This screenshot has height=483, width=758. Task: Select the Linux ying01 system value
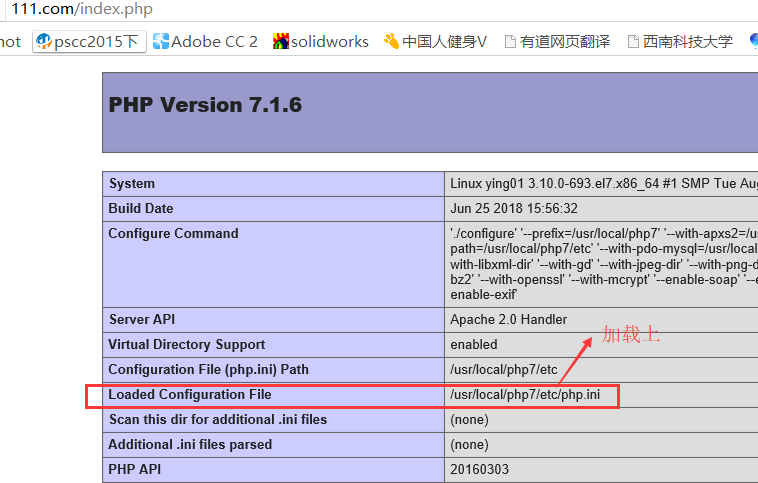pos(604,184)
